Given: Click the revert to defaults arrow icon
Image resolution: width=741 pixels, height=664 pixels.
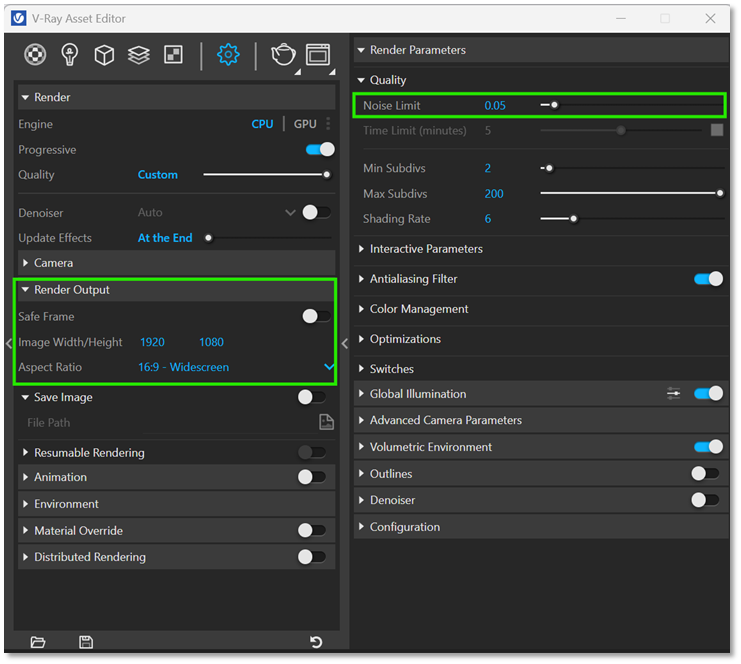Looking at the screenshot, I should pos(317,642).
